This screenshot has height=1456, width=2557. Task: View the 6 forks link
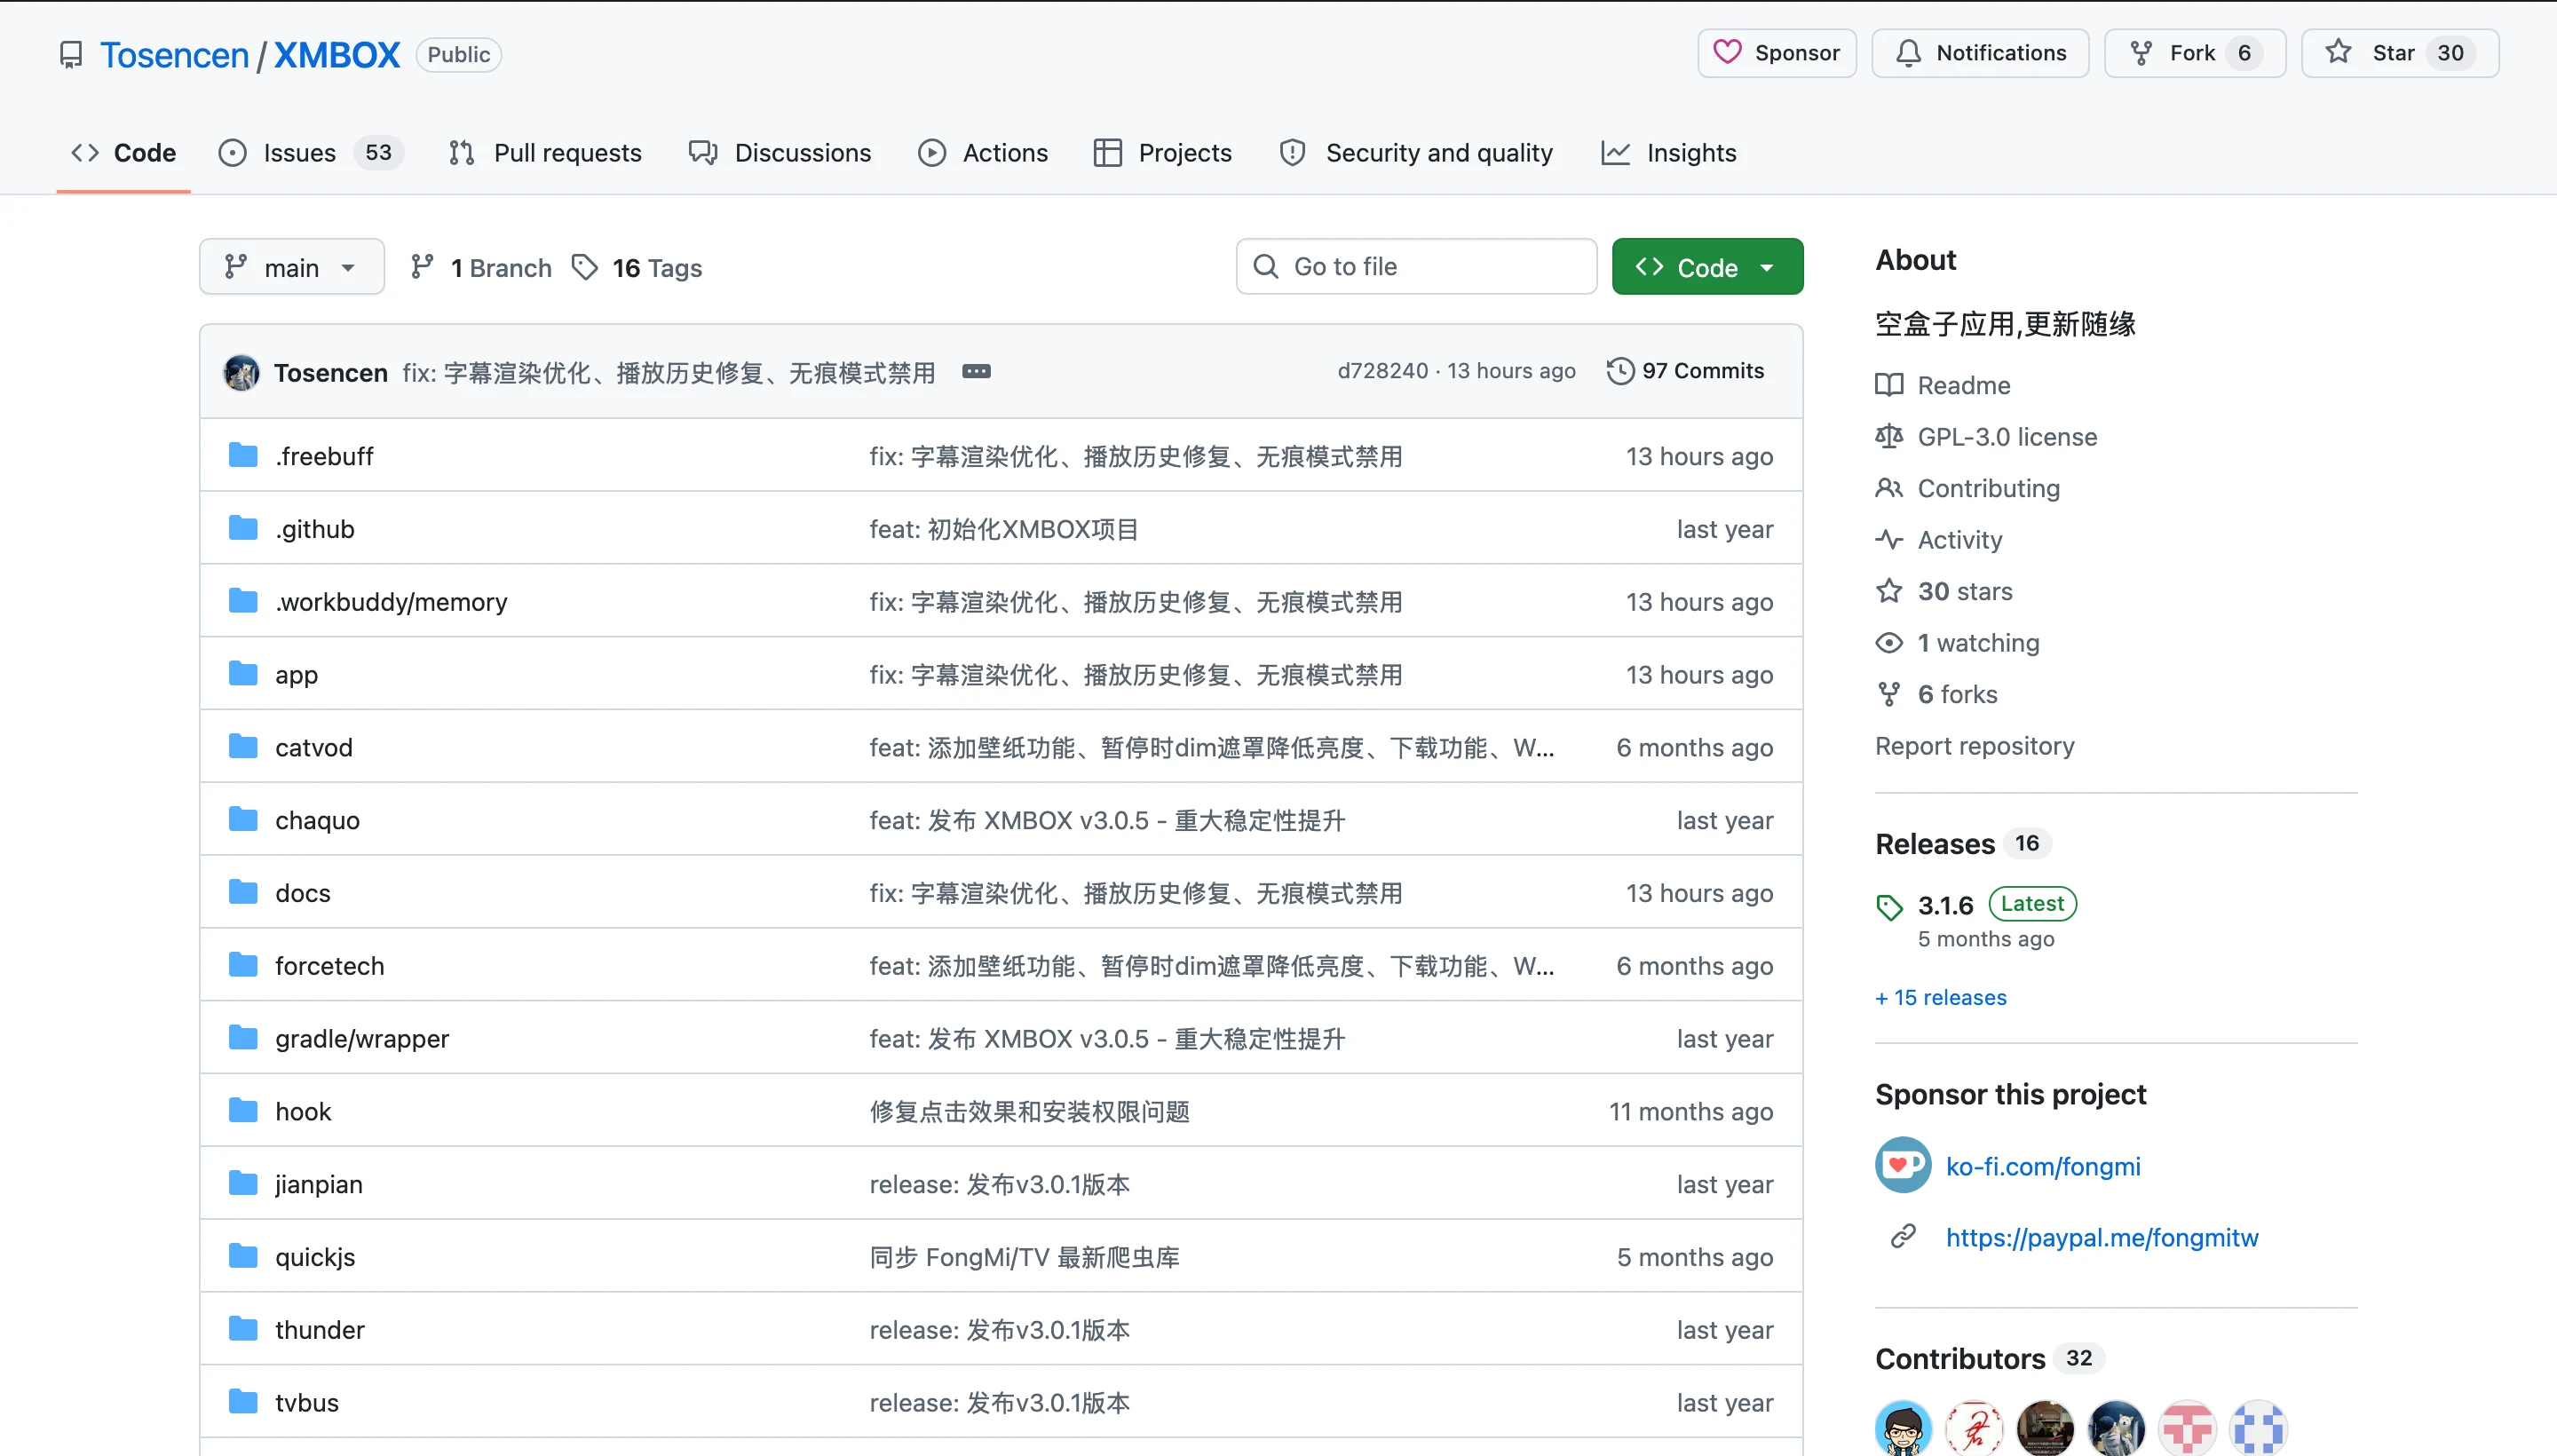[x=1937, y=694]
